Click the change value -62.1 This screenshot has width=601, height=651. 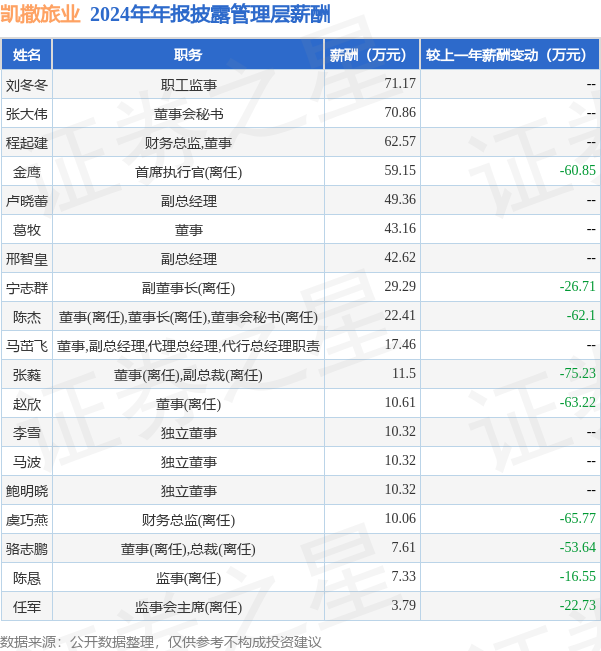(581, 316)
